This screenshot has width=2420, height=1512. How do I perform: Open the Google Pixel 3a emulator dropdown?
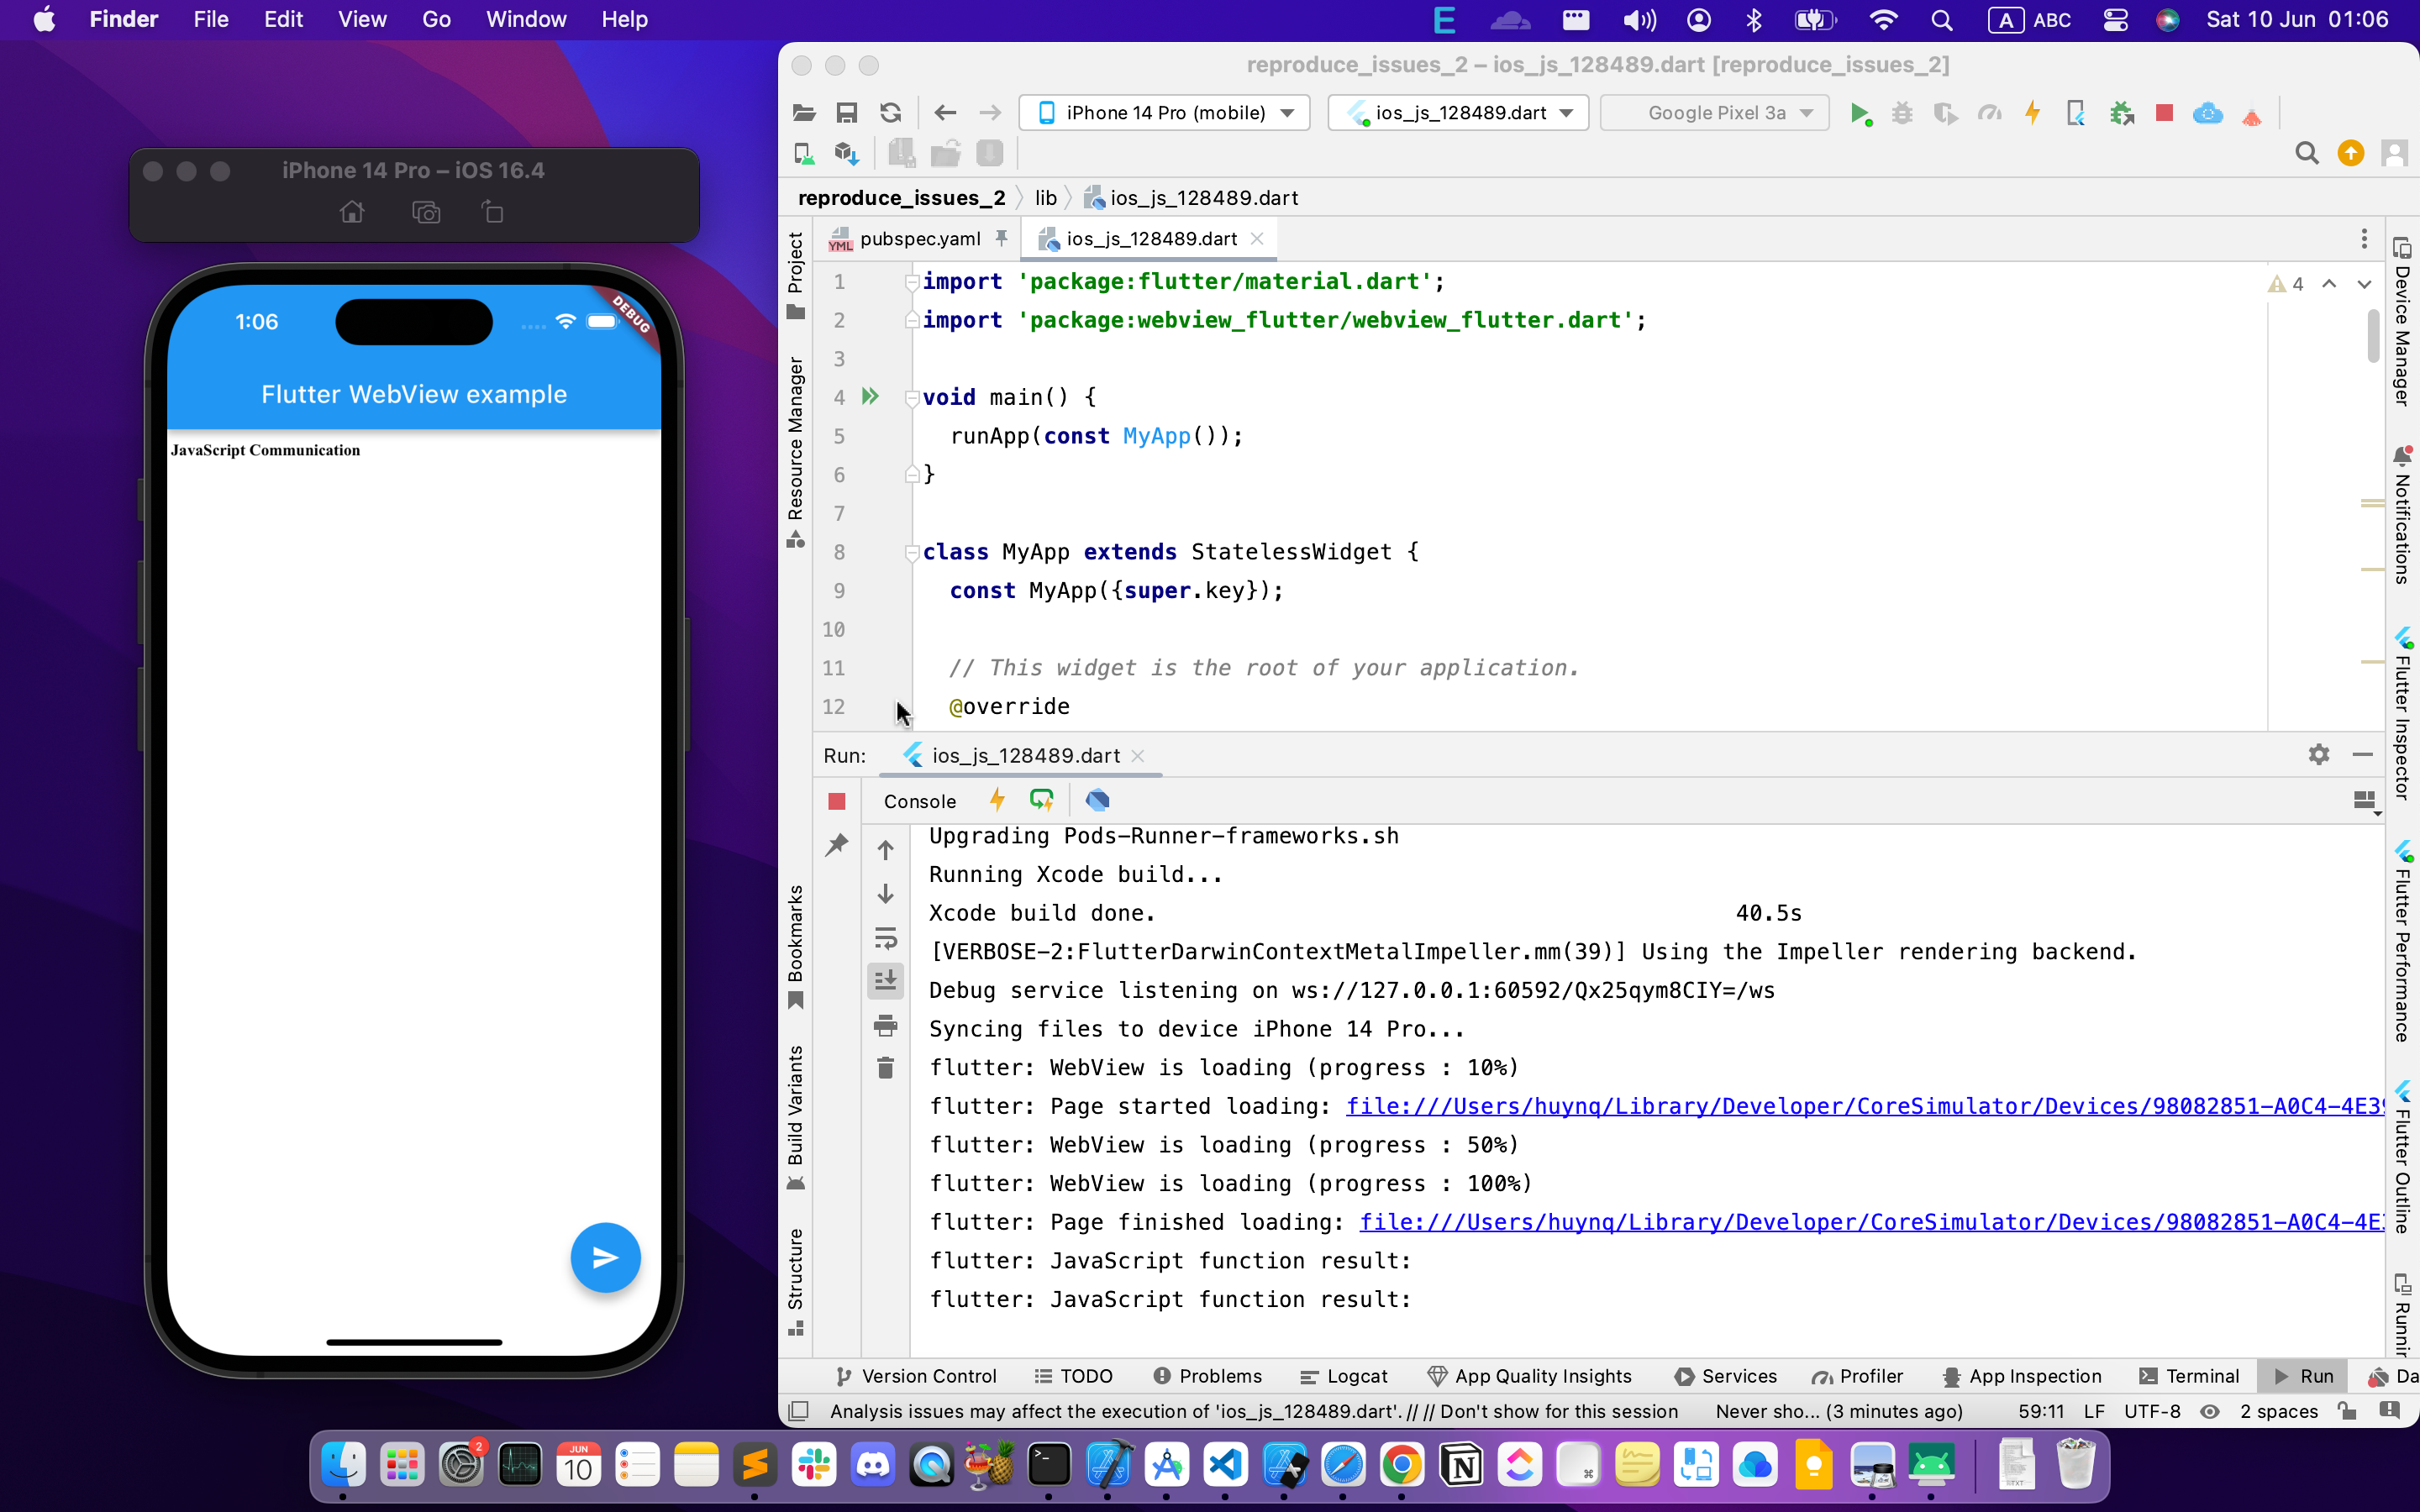(x=1713, y=112)
